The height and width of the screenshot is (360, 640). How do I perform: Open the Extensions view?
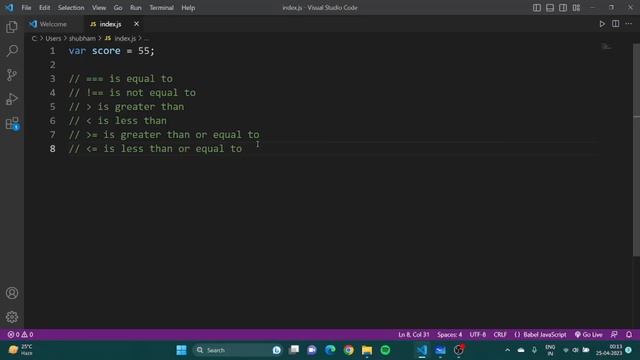tap(12, 123)
